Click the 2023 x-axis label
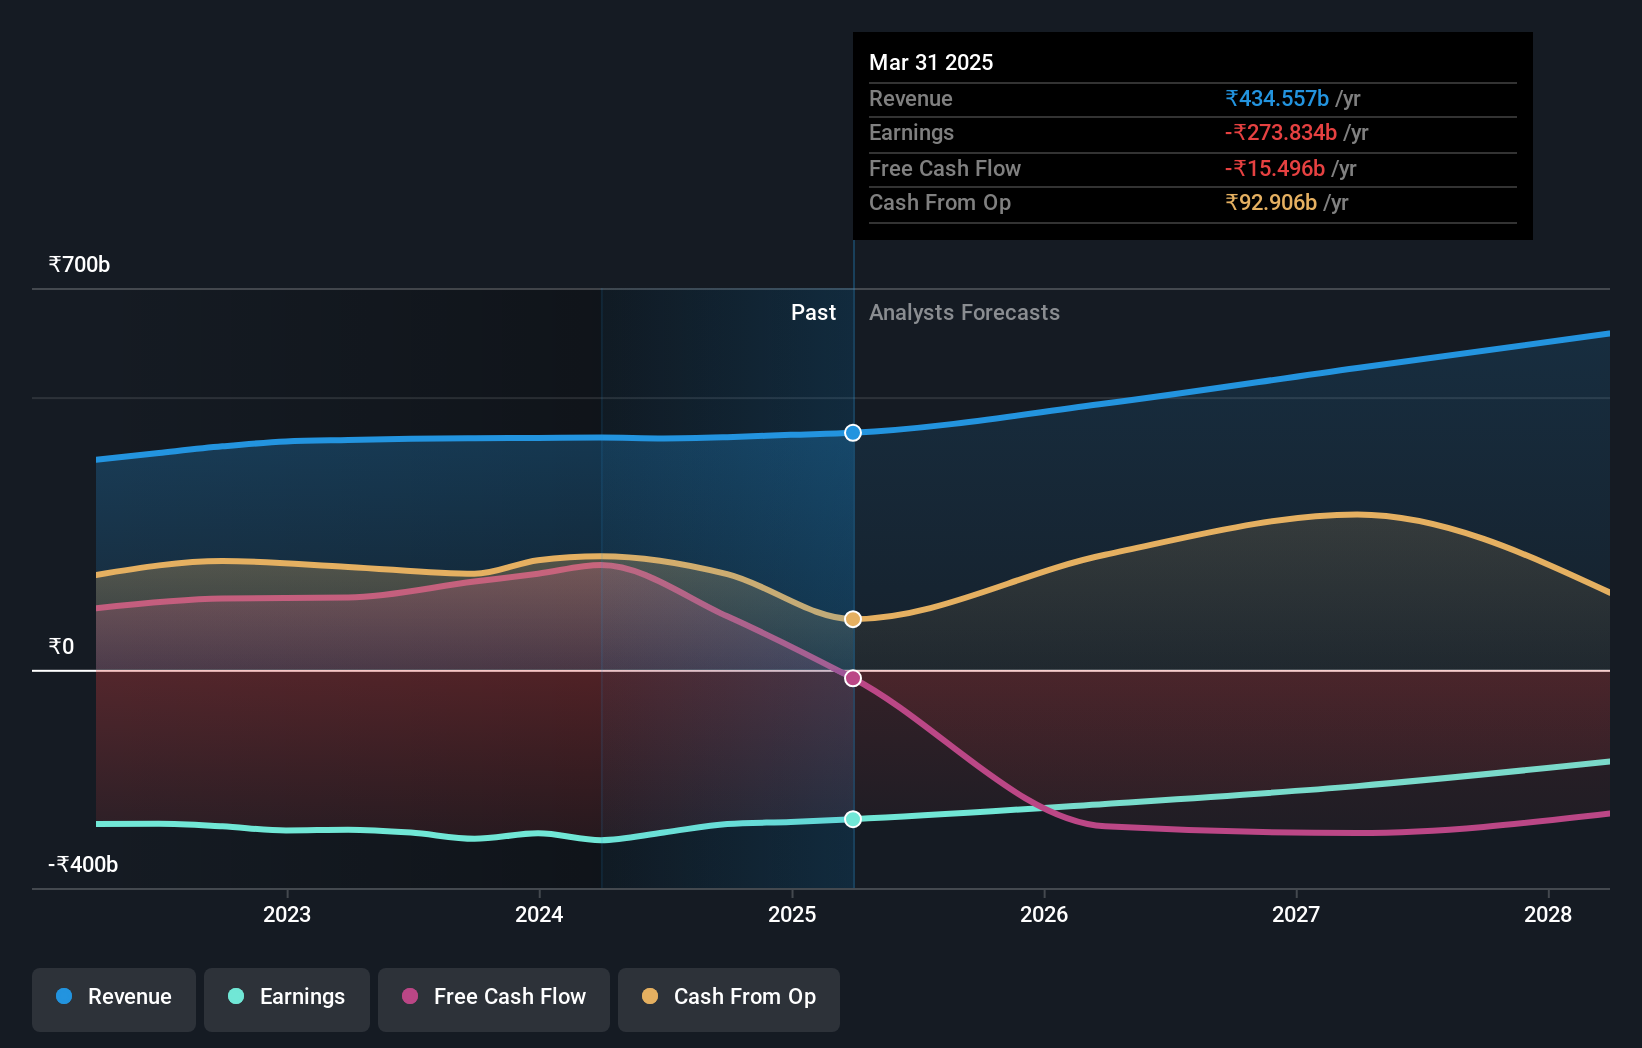The image size is (1642, 1048). [x=287, y=914]
